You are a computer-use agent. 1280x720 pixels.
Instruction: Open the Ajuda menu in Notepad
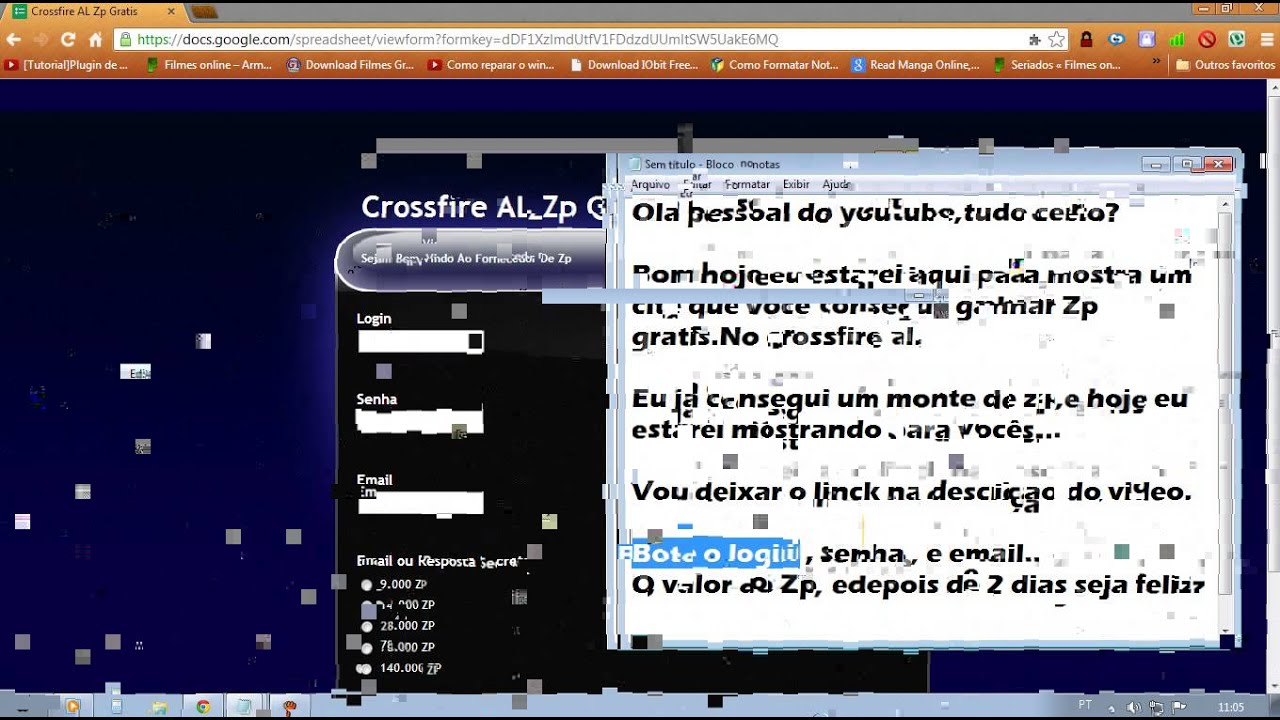[x=836, y=185]
